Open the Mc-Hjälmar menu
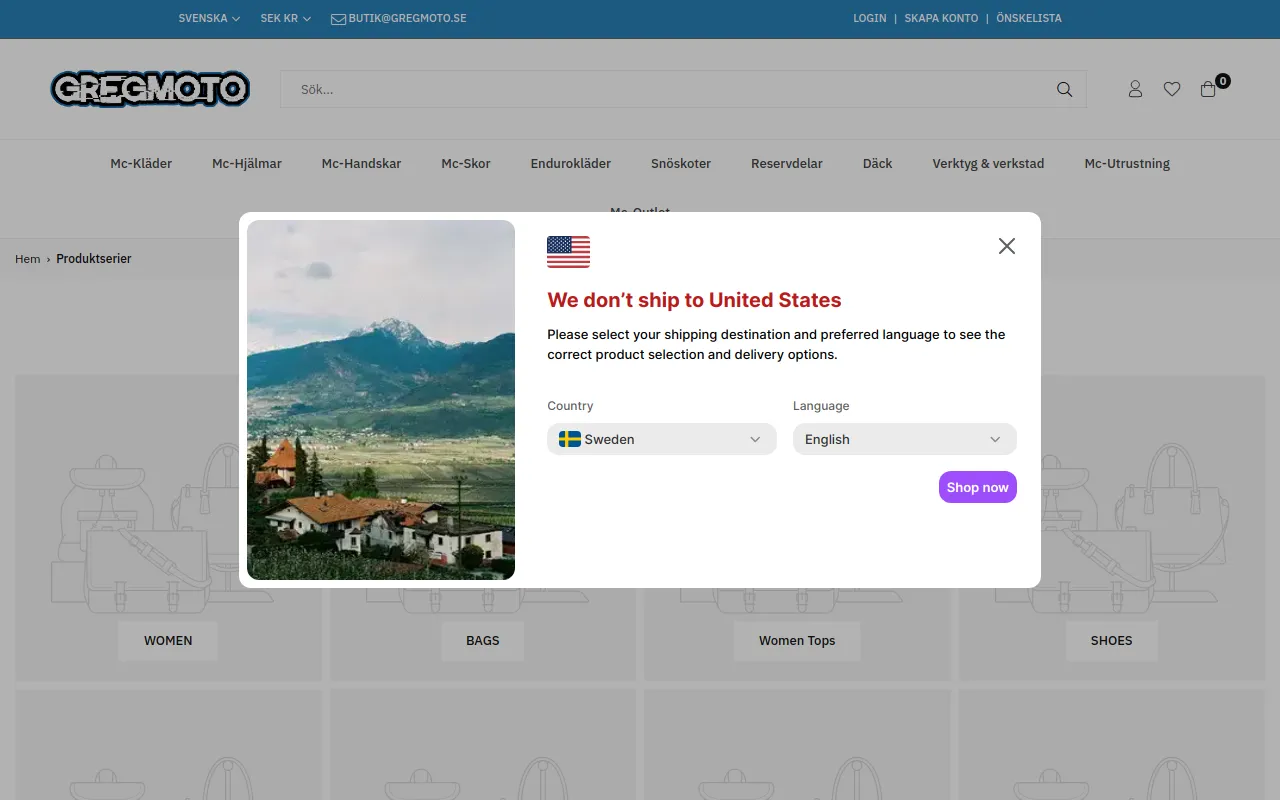Image resolution: width=1280 pixels, height=800 pixels. [247, 163]
